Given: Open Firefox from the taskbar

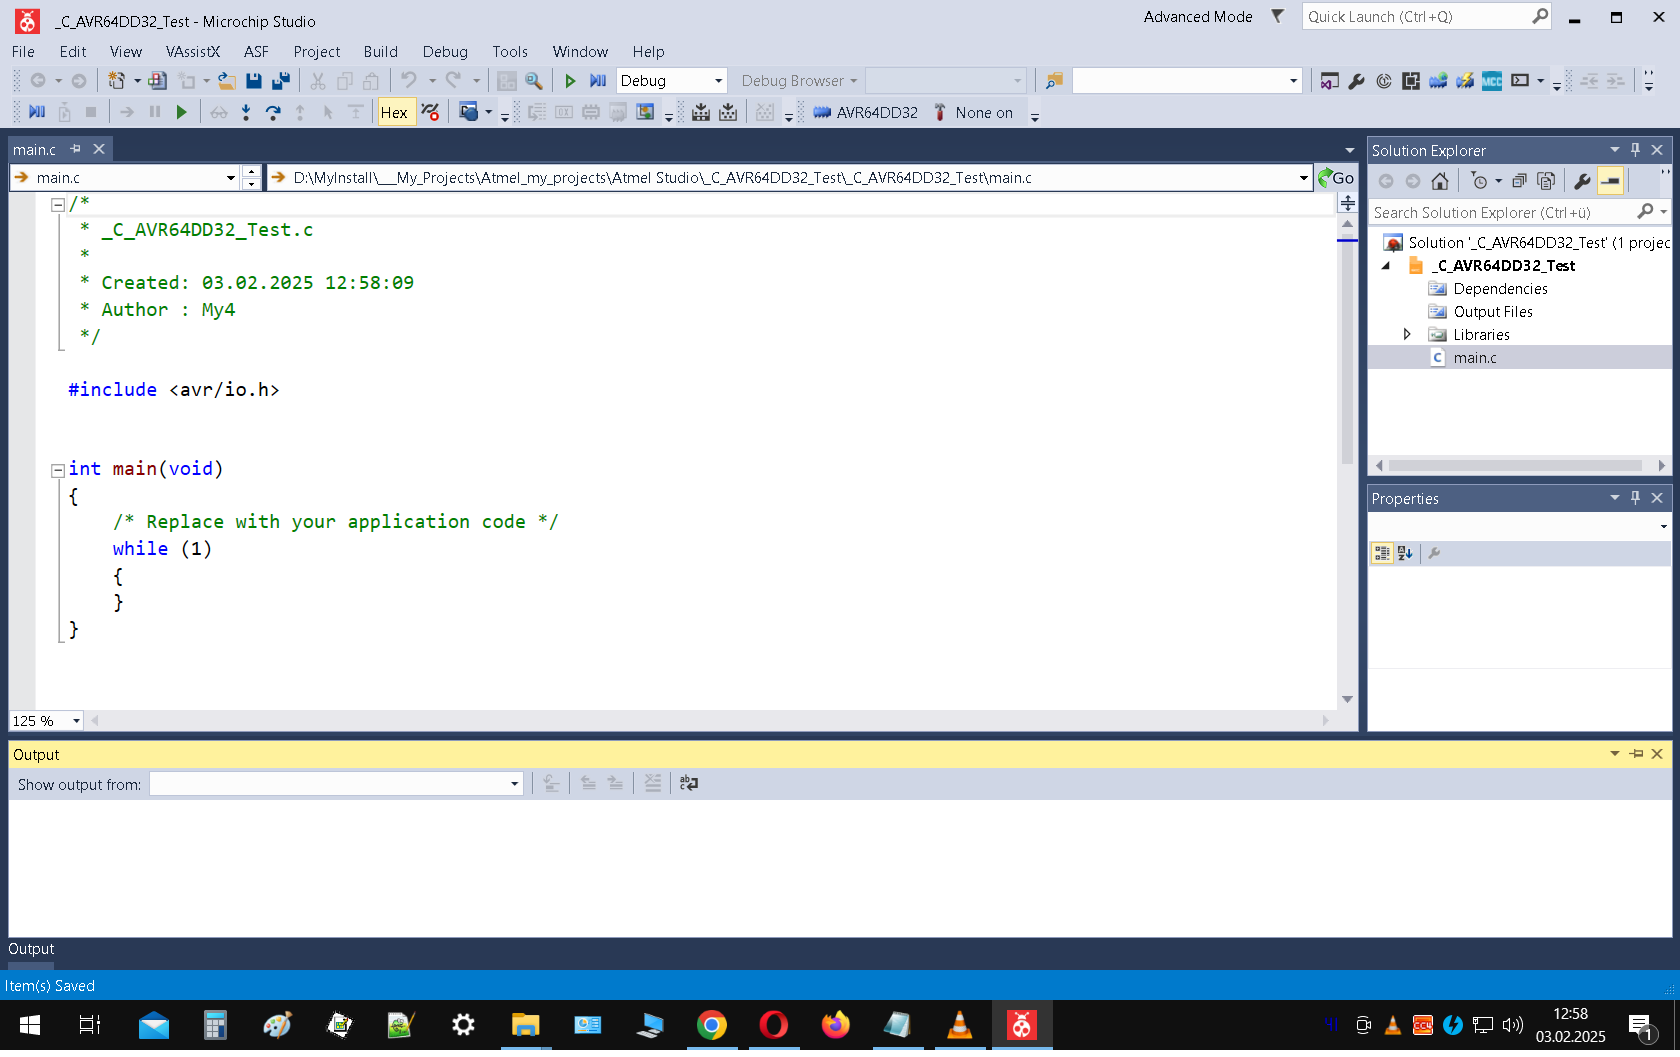Looking at the screenshot, I should click(x=836, y=1025).
